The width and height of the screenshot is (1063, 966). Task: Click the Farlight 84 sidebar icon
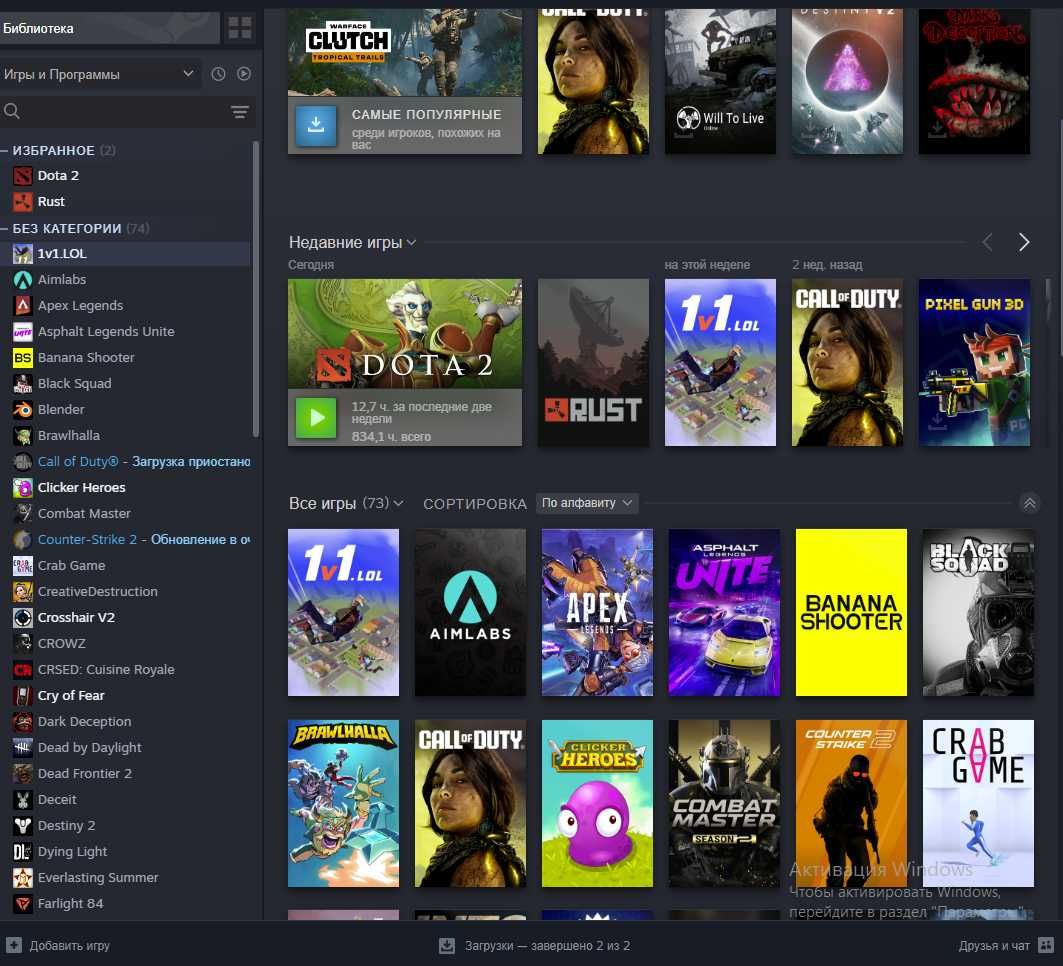(x=22, y=904)
